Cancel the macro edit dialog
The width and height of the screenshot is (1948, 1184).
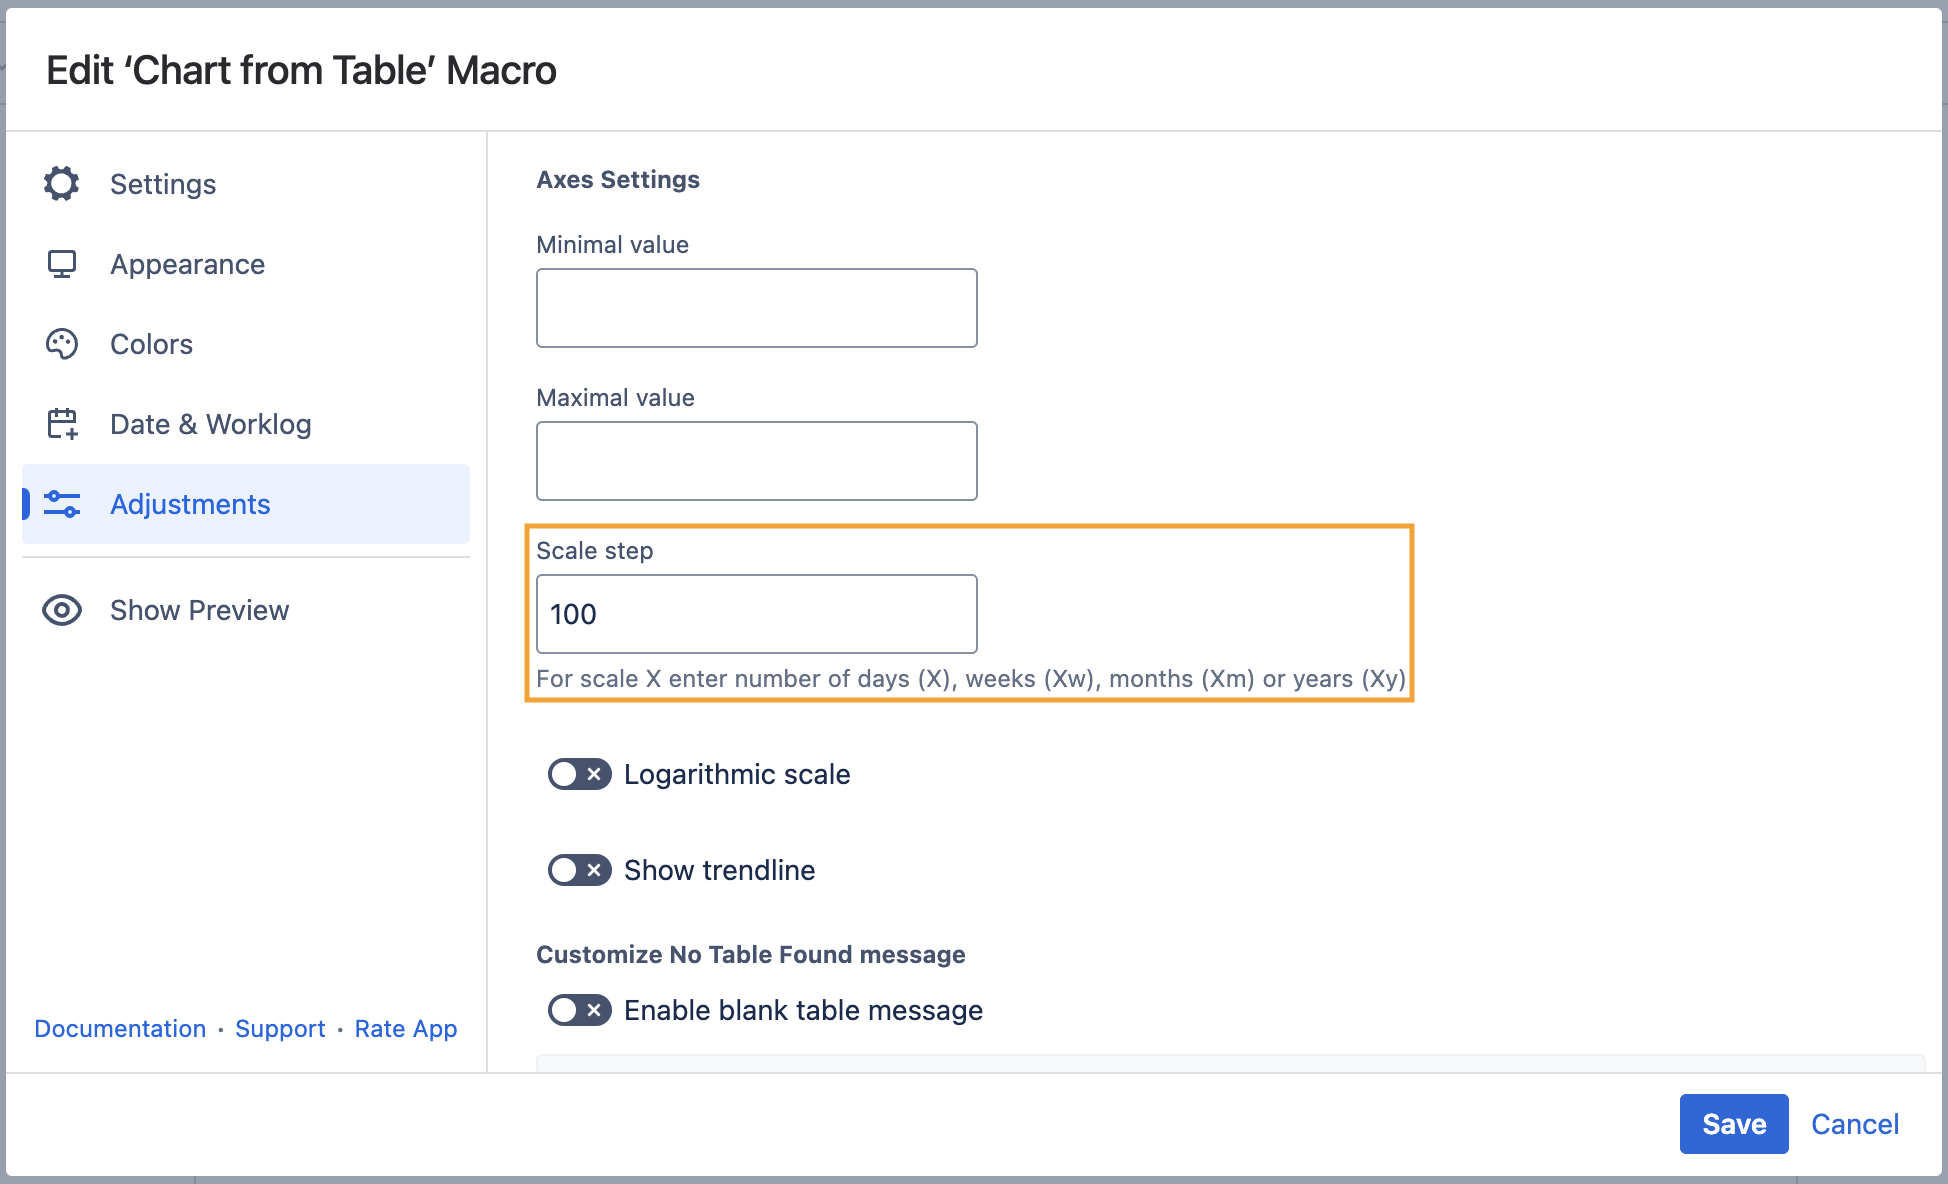[x=1854, y=1124]
